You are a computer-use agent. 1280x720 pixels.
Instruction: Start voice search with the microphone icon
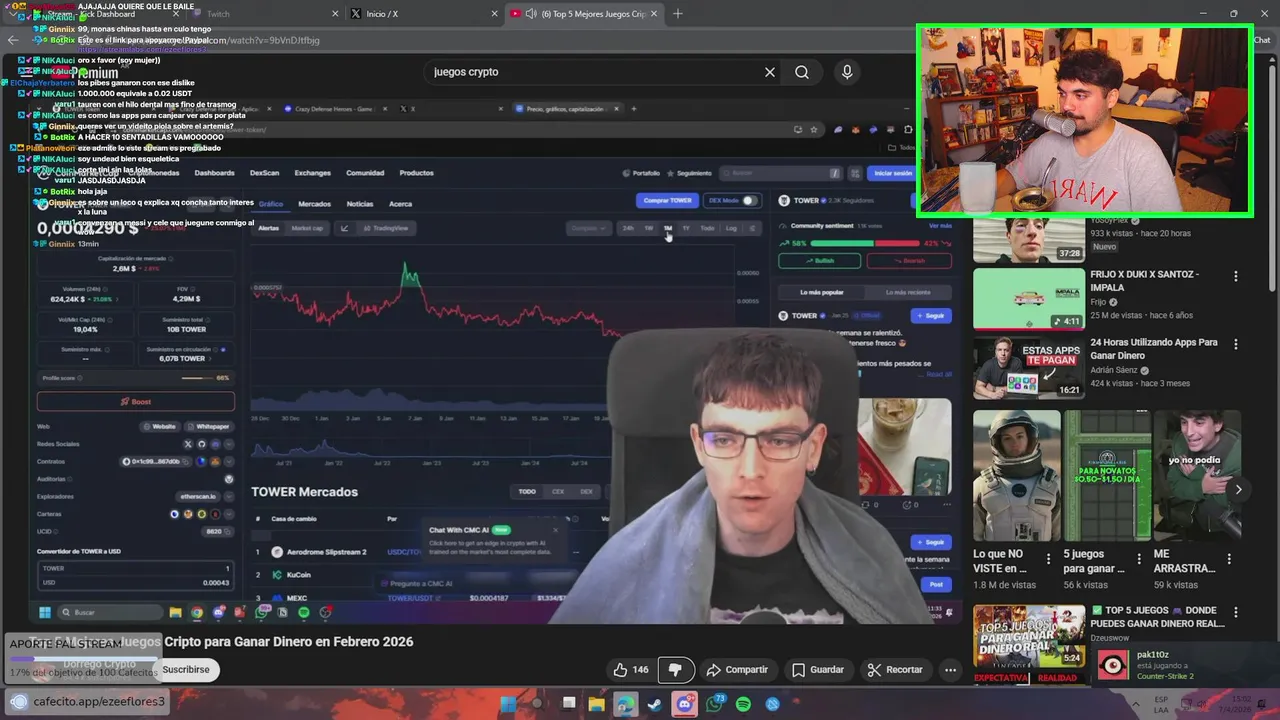[x=847, y=72]
